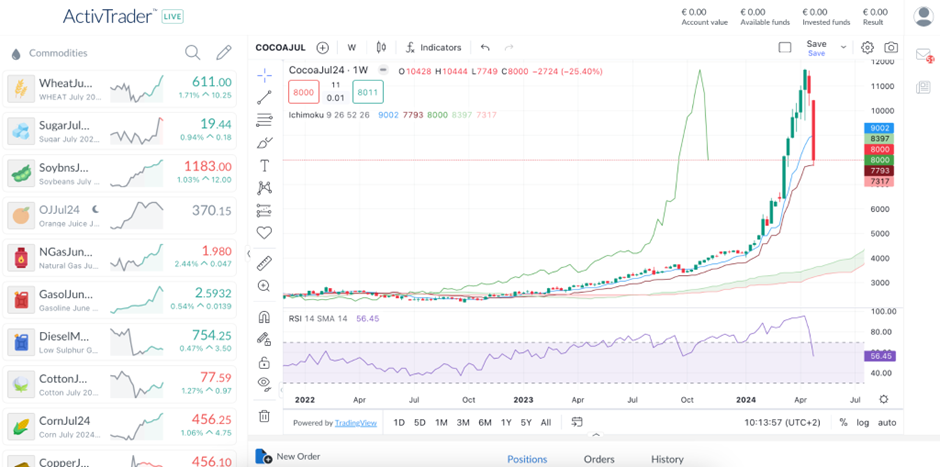This screenshot has width=940, height=467.
Task: Switch to the History tab
Action: 667,459
